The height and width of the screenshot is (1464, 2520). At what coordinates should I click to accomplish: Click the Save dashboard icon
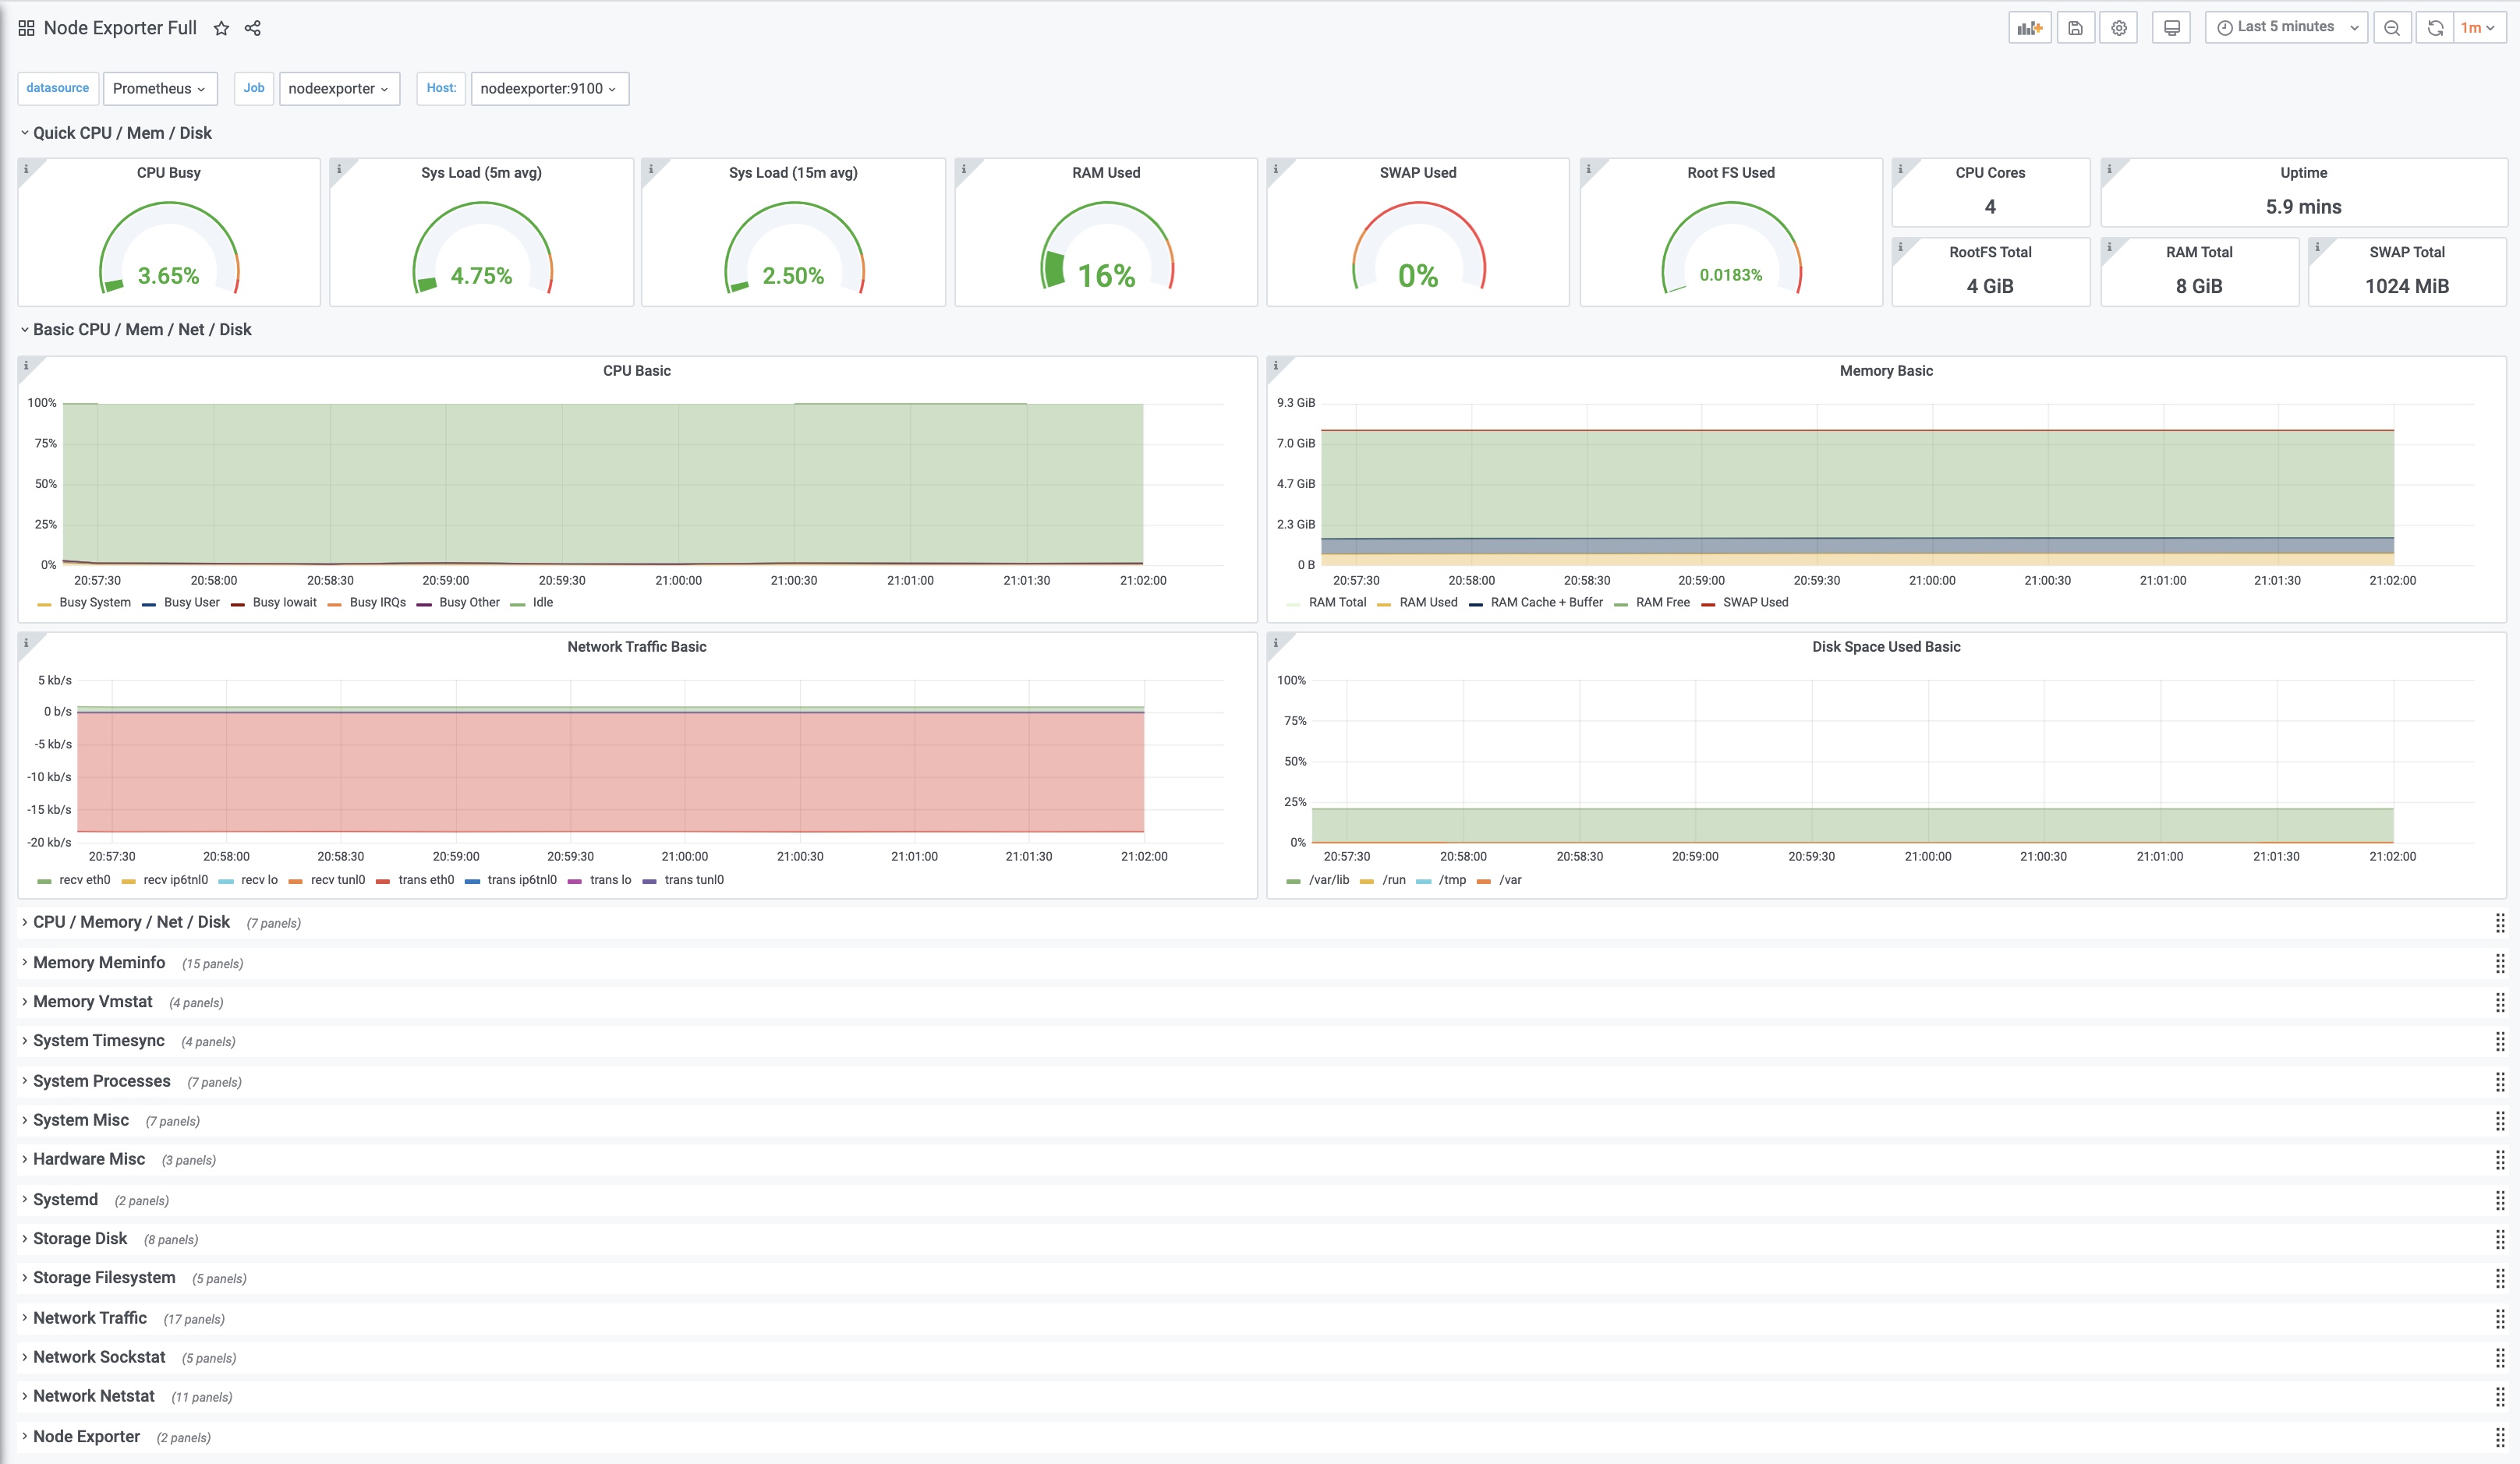2075,28
